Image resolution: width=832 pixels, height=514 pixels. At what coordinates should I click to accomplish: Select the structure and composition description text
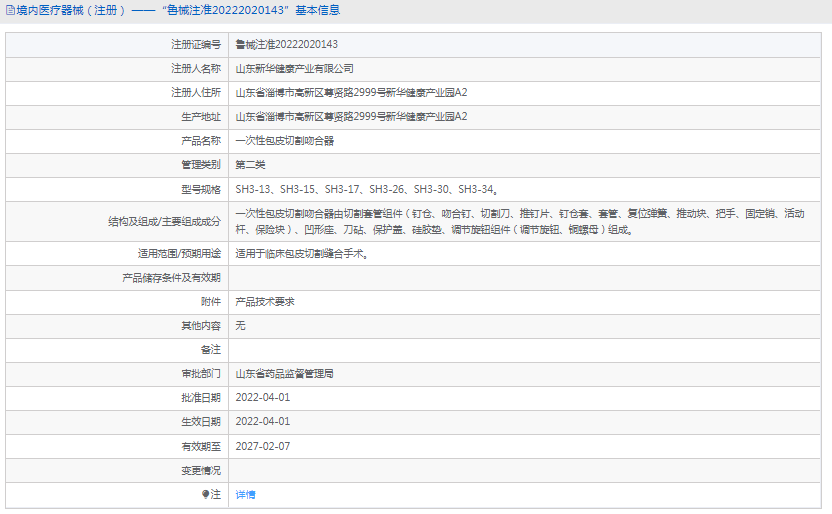click(520, 222)
